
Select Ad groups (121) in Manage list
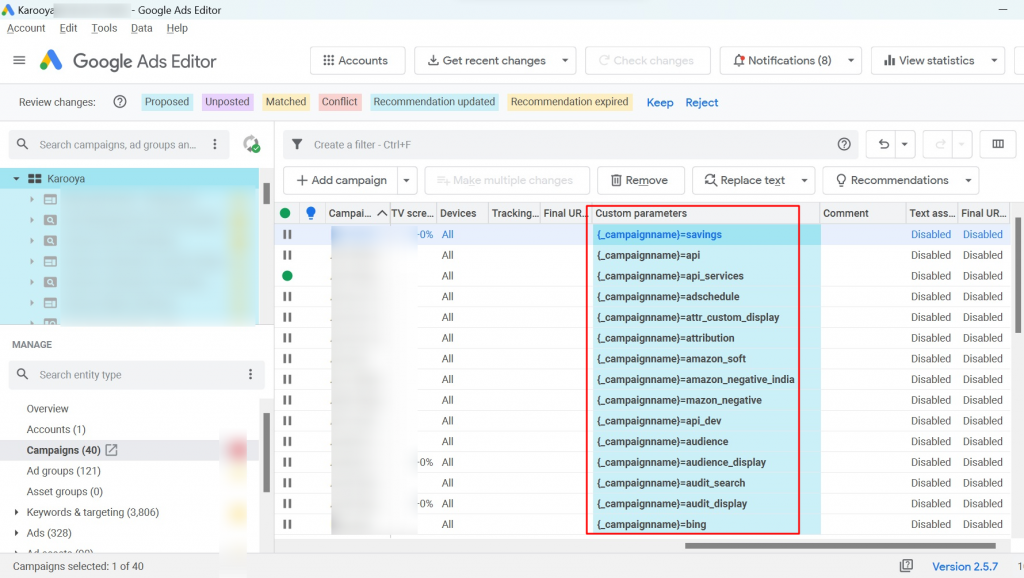[63, 471]
